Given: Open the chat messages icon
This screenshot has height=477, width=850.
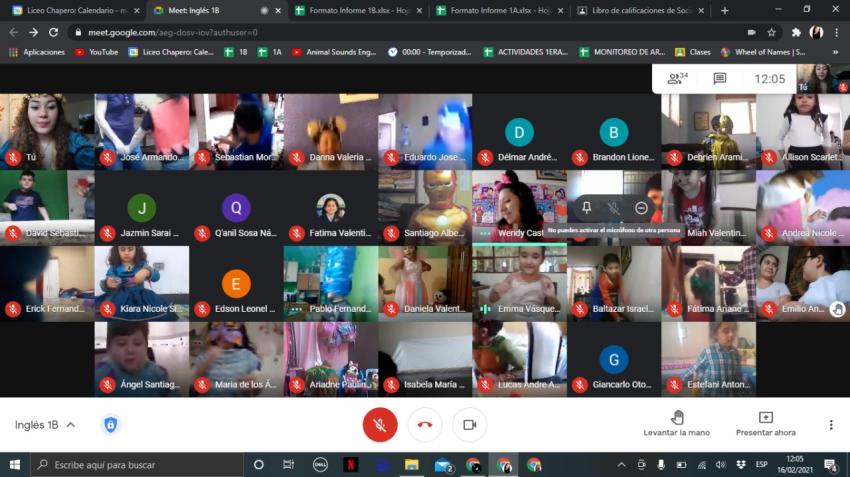Looking at the screenshot, I should click(719, 79).
